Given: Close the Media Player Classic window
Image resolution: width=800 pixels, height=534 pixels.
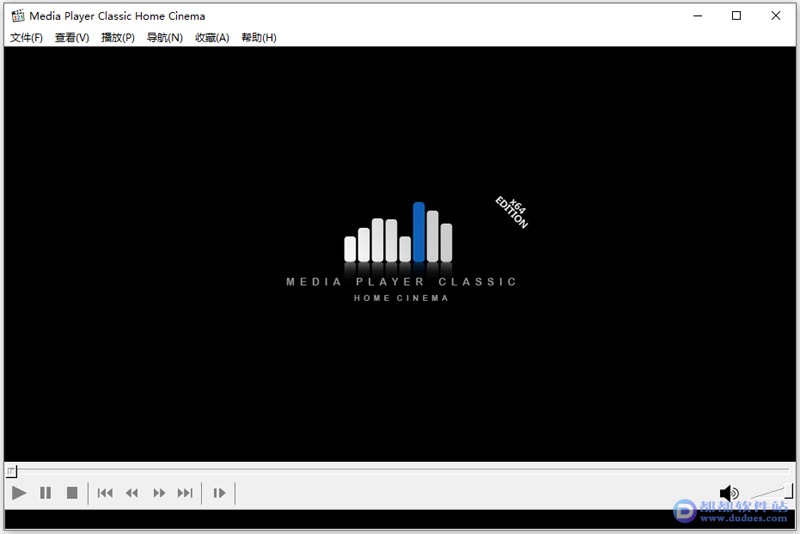Looking at the screenshot, I should coord(776,16).
